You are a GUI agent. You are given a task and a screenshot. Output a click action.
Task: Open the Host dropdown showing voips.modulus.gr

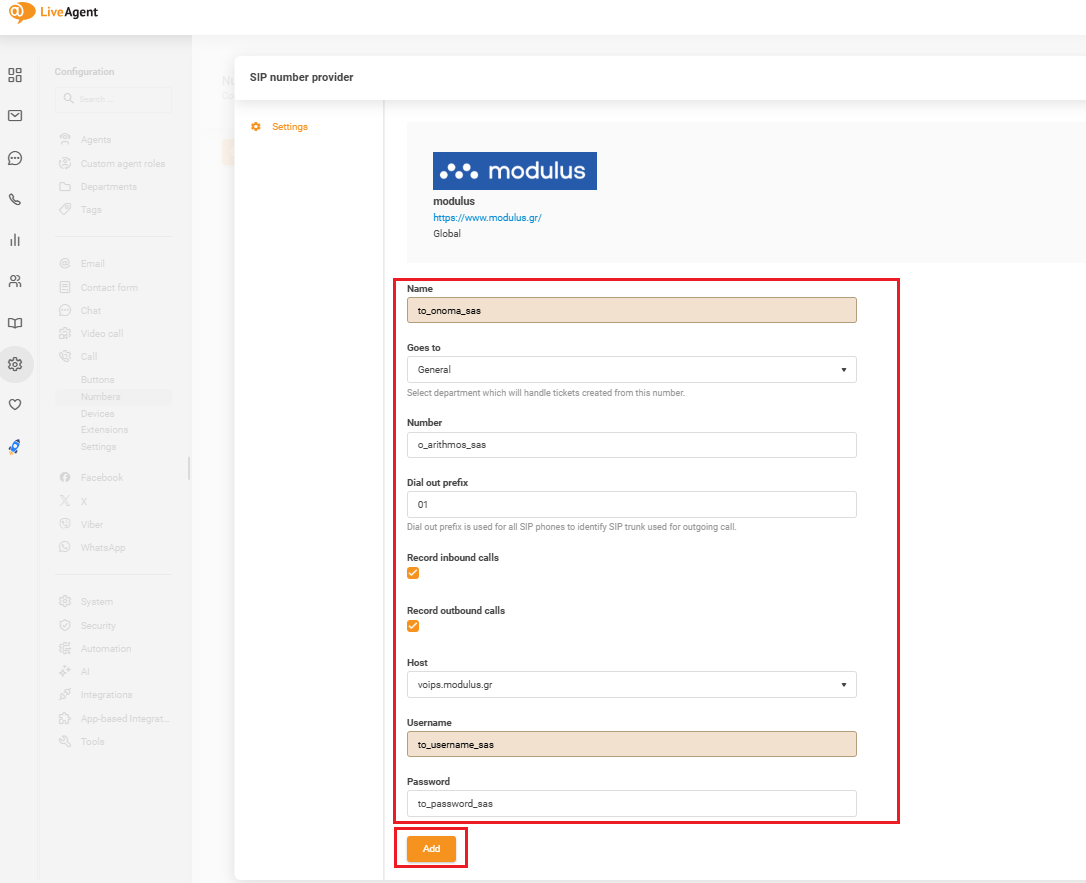631,685
